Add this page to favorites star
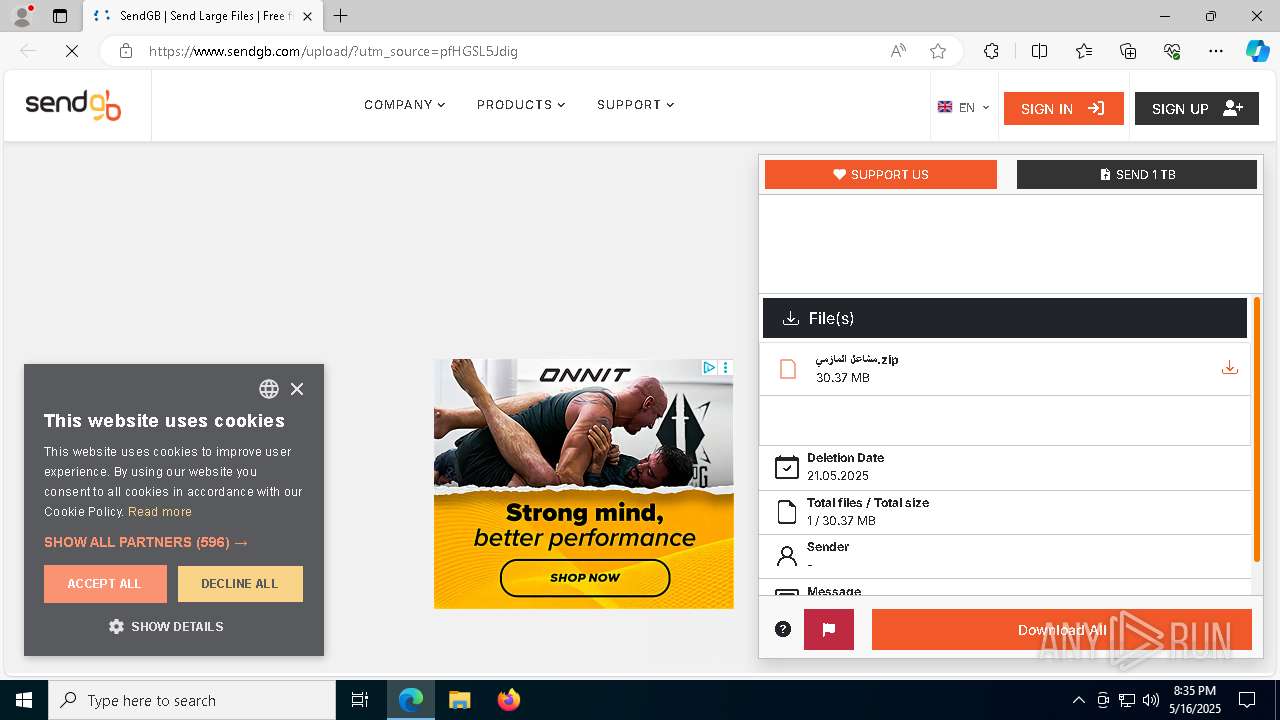Image resolution: width=1280 pixels, height=720 pixels. (x=938, y=51)
